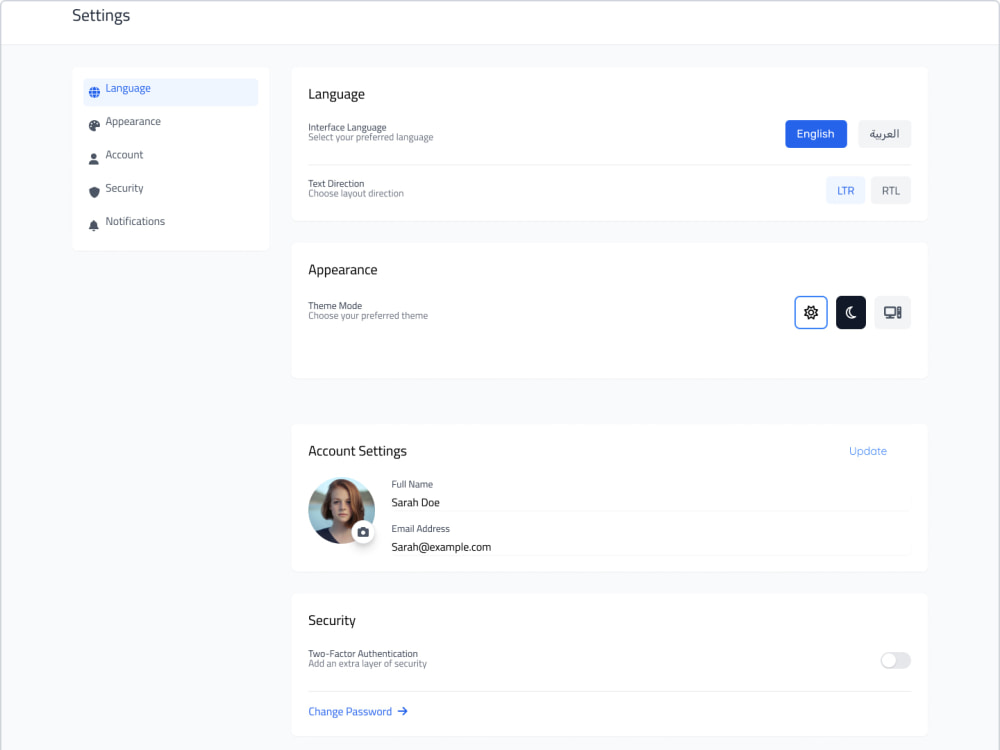This screenshot has width=1000, height=750.
Task: Click Sarah's profile photo
Action: point(341,510)
